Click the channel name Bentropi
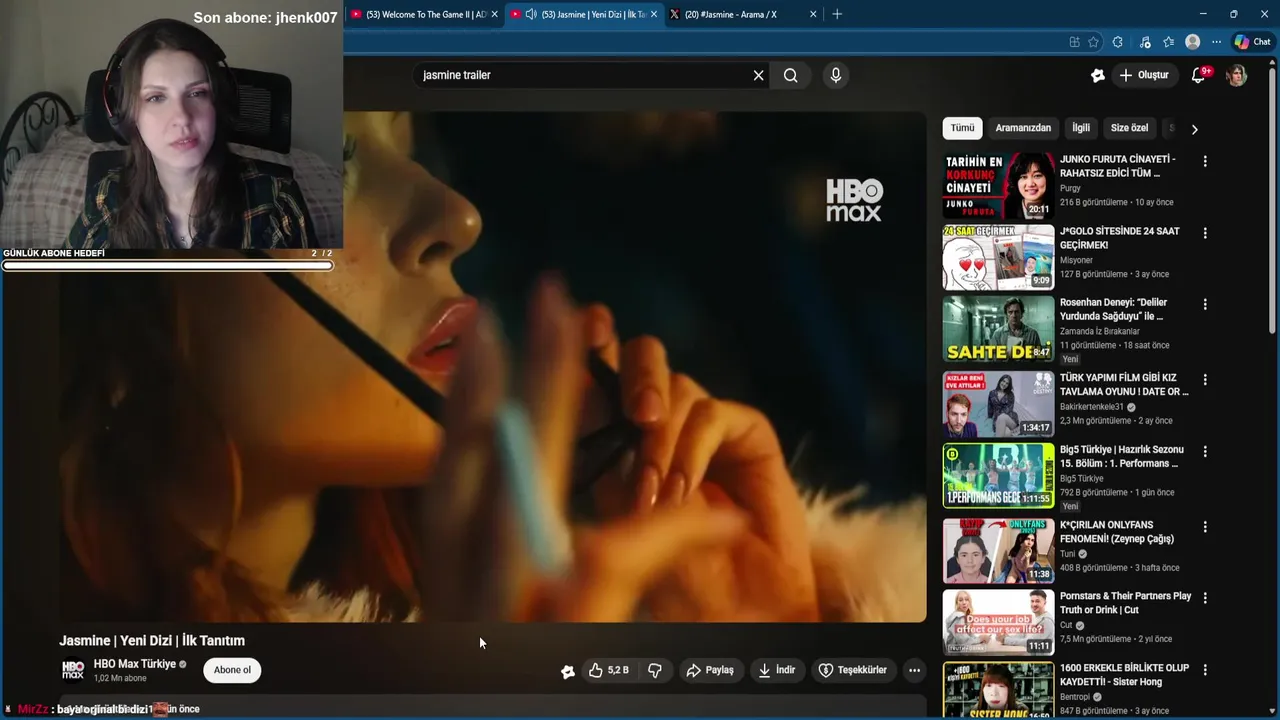 (x=1076, y=697)
